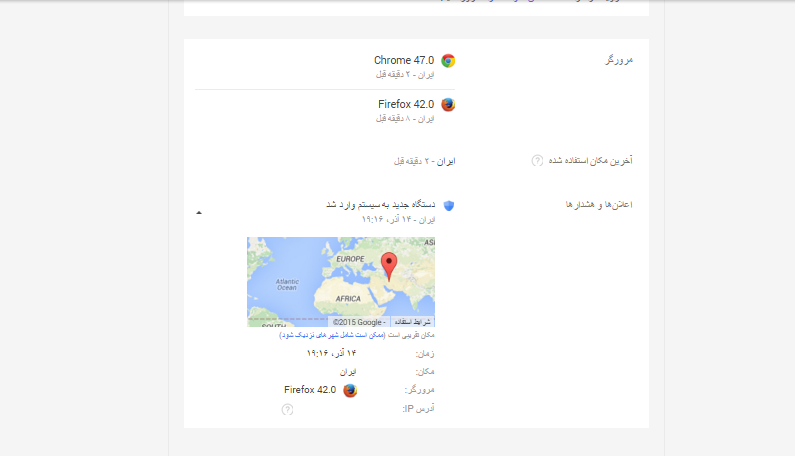Click the دستگاه جدید به سیستم وارد شد heading

tap(381, 204)
